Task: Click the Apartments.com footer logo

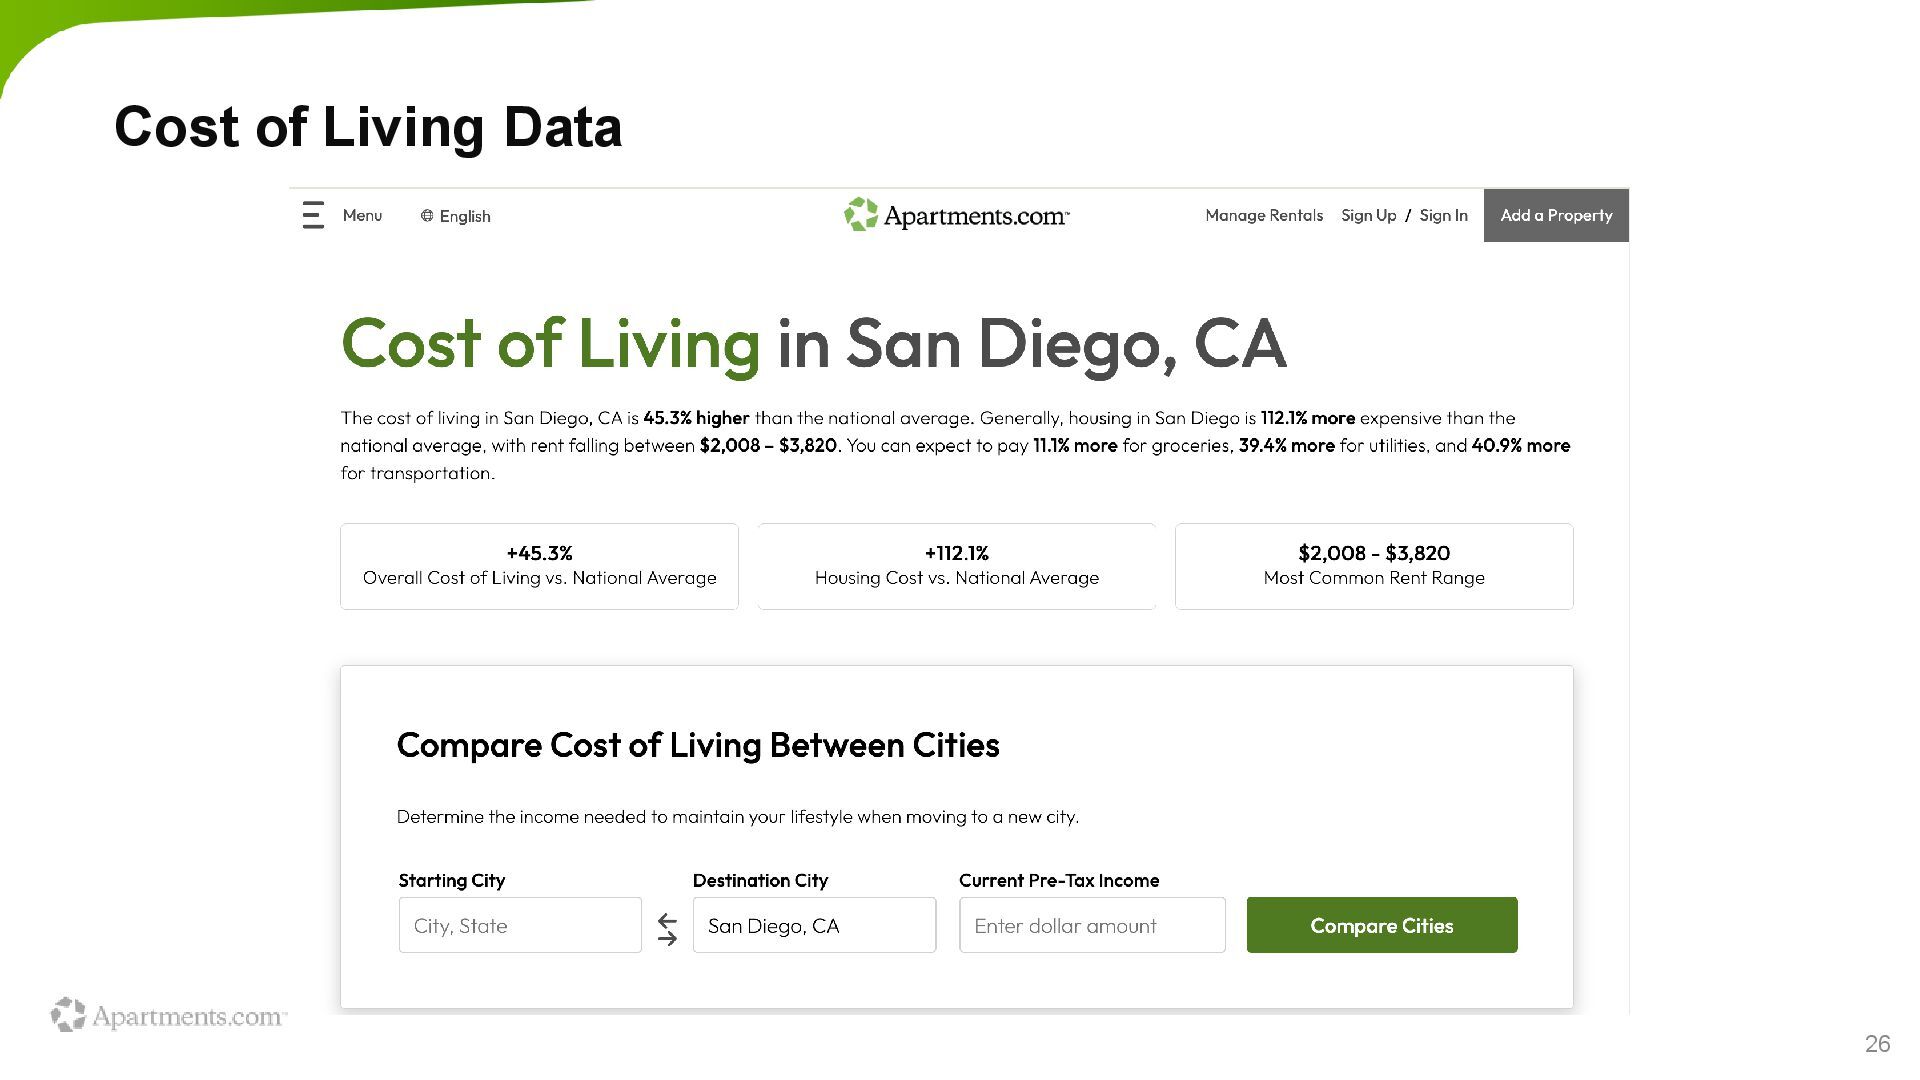Action: click(x=169, y=1015)
